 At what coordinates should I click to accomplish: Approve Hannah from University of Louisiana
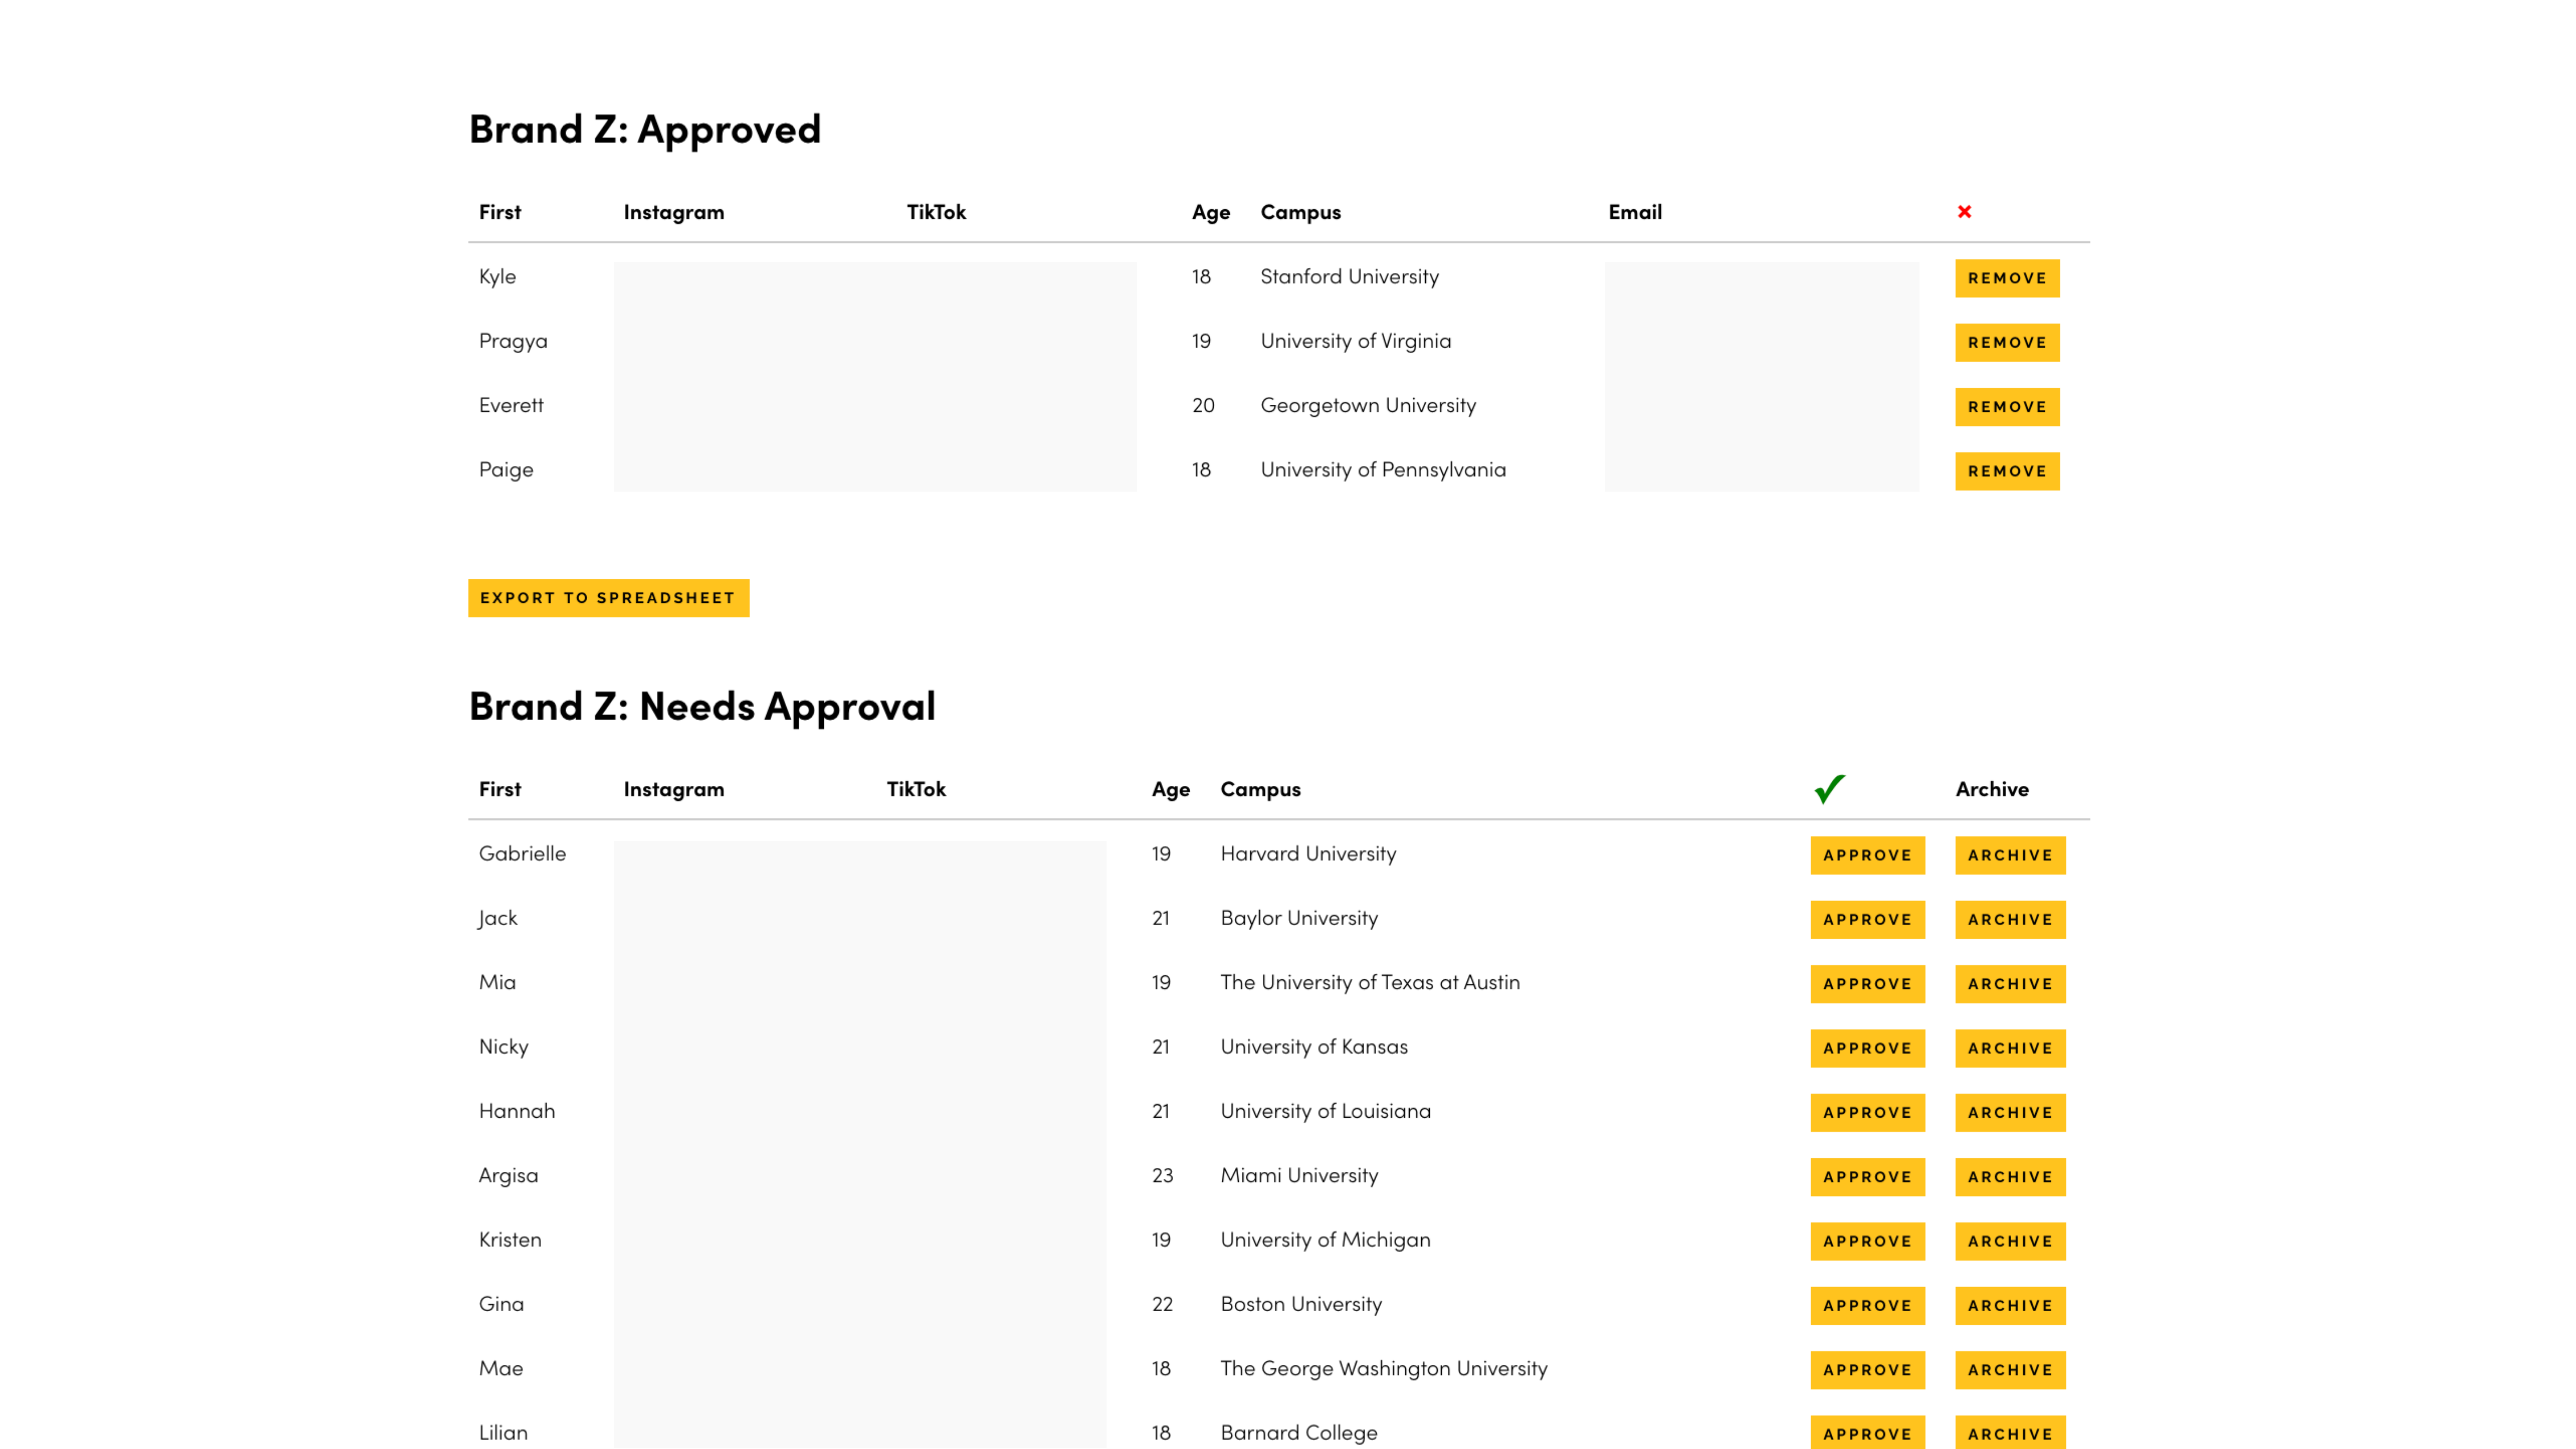1867,1113
